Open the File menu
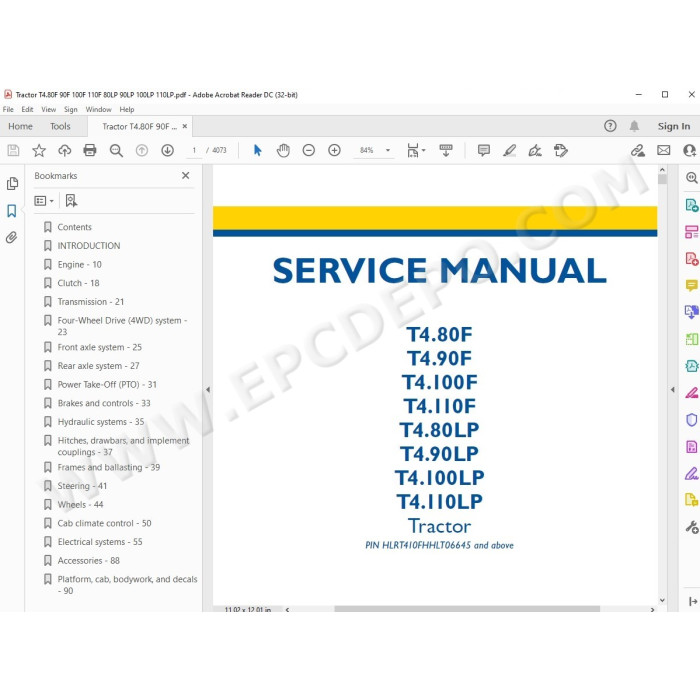Screen dimensions: 700x700 [8, 109]
